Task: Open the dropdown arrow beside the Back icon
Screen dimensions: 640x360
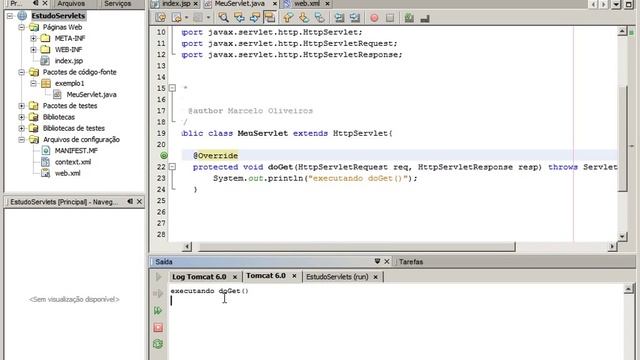Action: tap(186, 18)
